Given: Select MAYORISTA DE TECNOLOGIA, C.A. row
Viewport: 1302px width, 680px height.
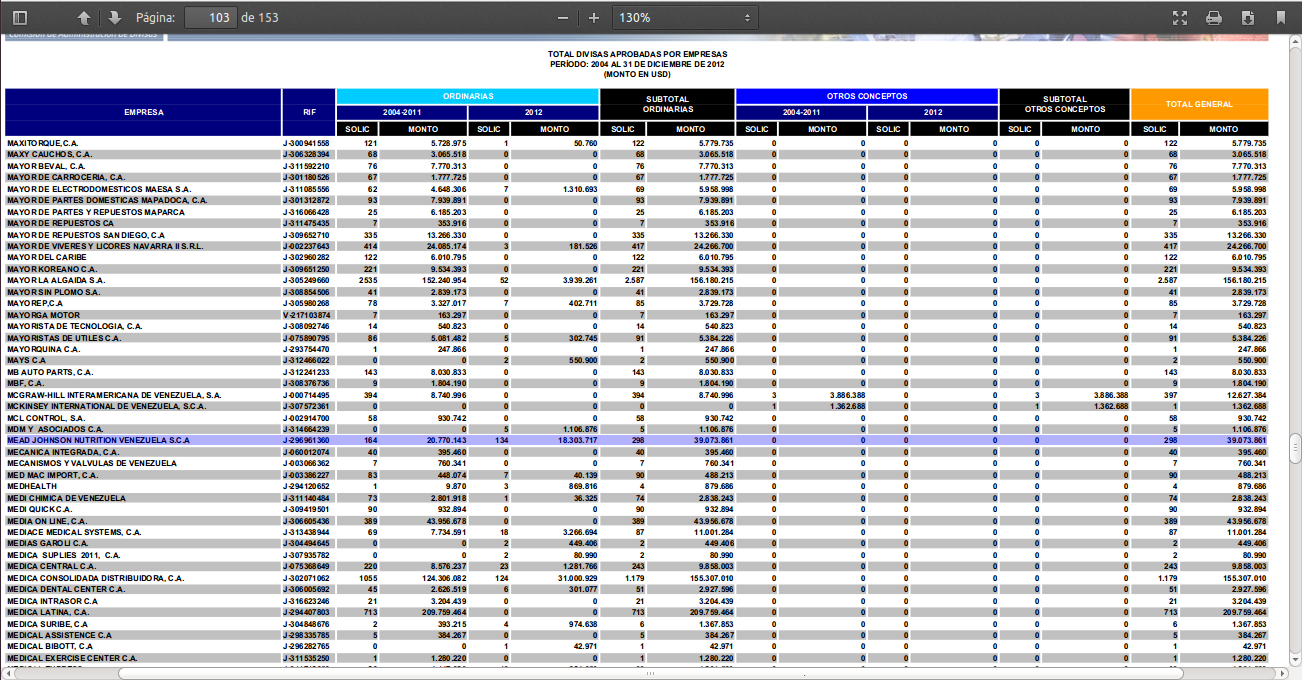Looking at the screenshot, I should tap(637, 326).
